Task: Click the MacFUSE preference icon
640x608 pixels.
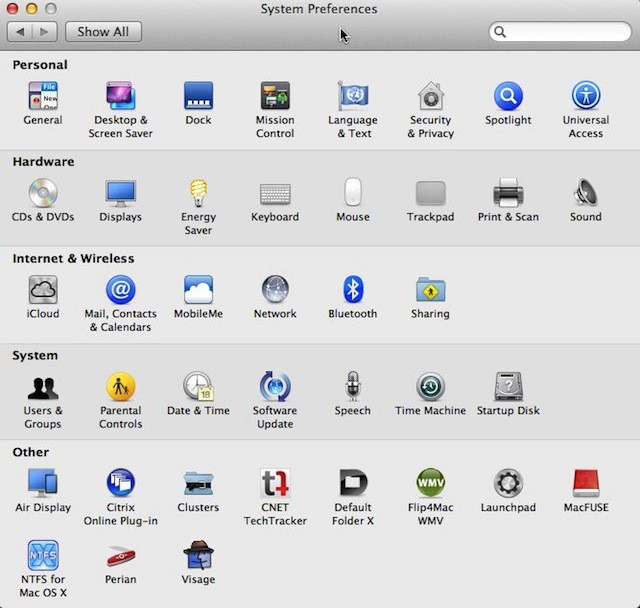Action: (586, 484)
